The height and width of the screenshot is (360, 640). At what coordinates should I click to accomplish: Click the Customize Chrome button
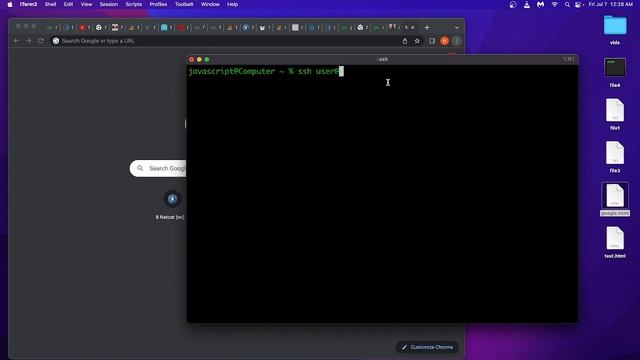427,347
